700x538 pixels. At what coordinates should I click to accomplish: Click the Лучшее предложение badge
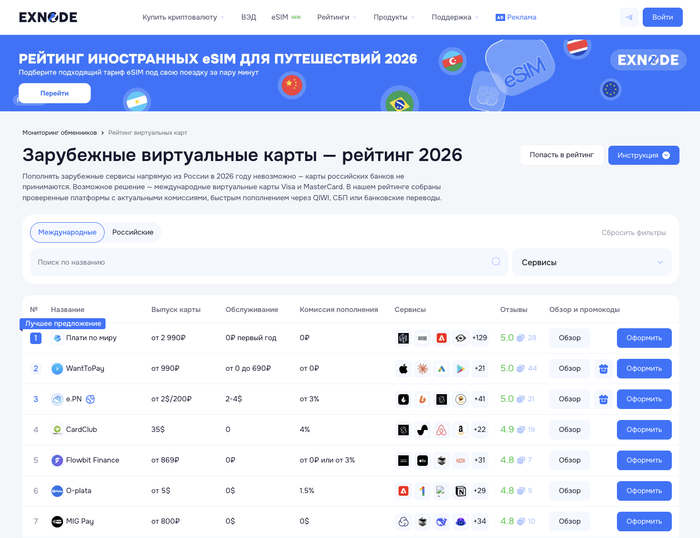(63, 323)
